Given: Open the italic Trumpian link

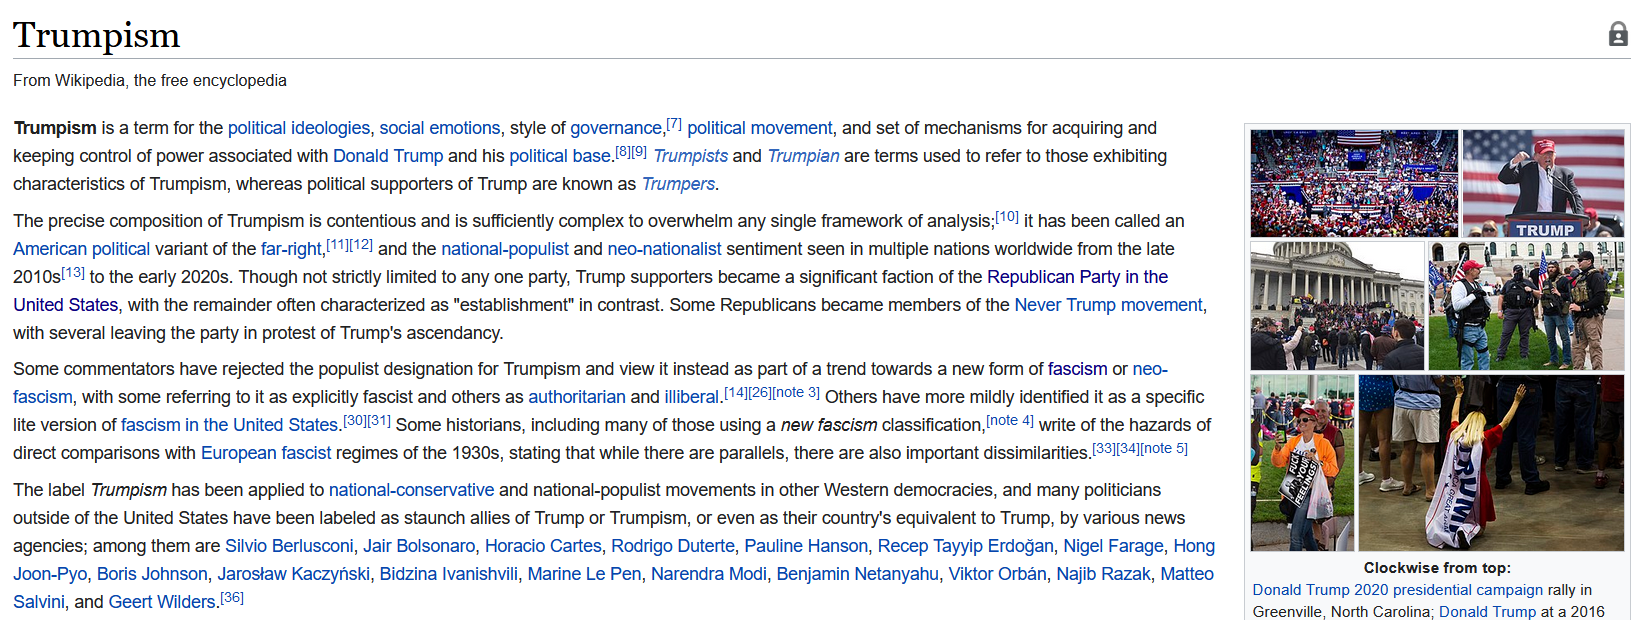Looking at the screenshot, I should [803, 156].
